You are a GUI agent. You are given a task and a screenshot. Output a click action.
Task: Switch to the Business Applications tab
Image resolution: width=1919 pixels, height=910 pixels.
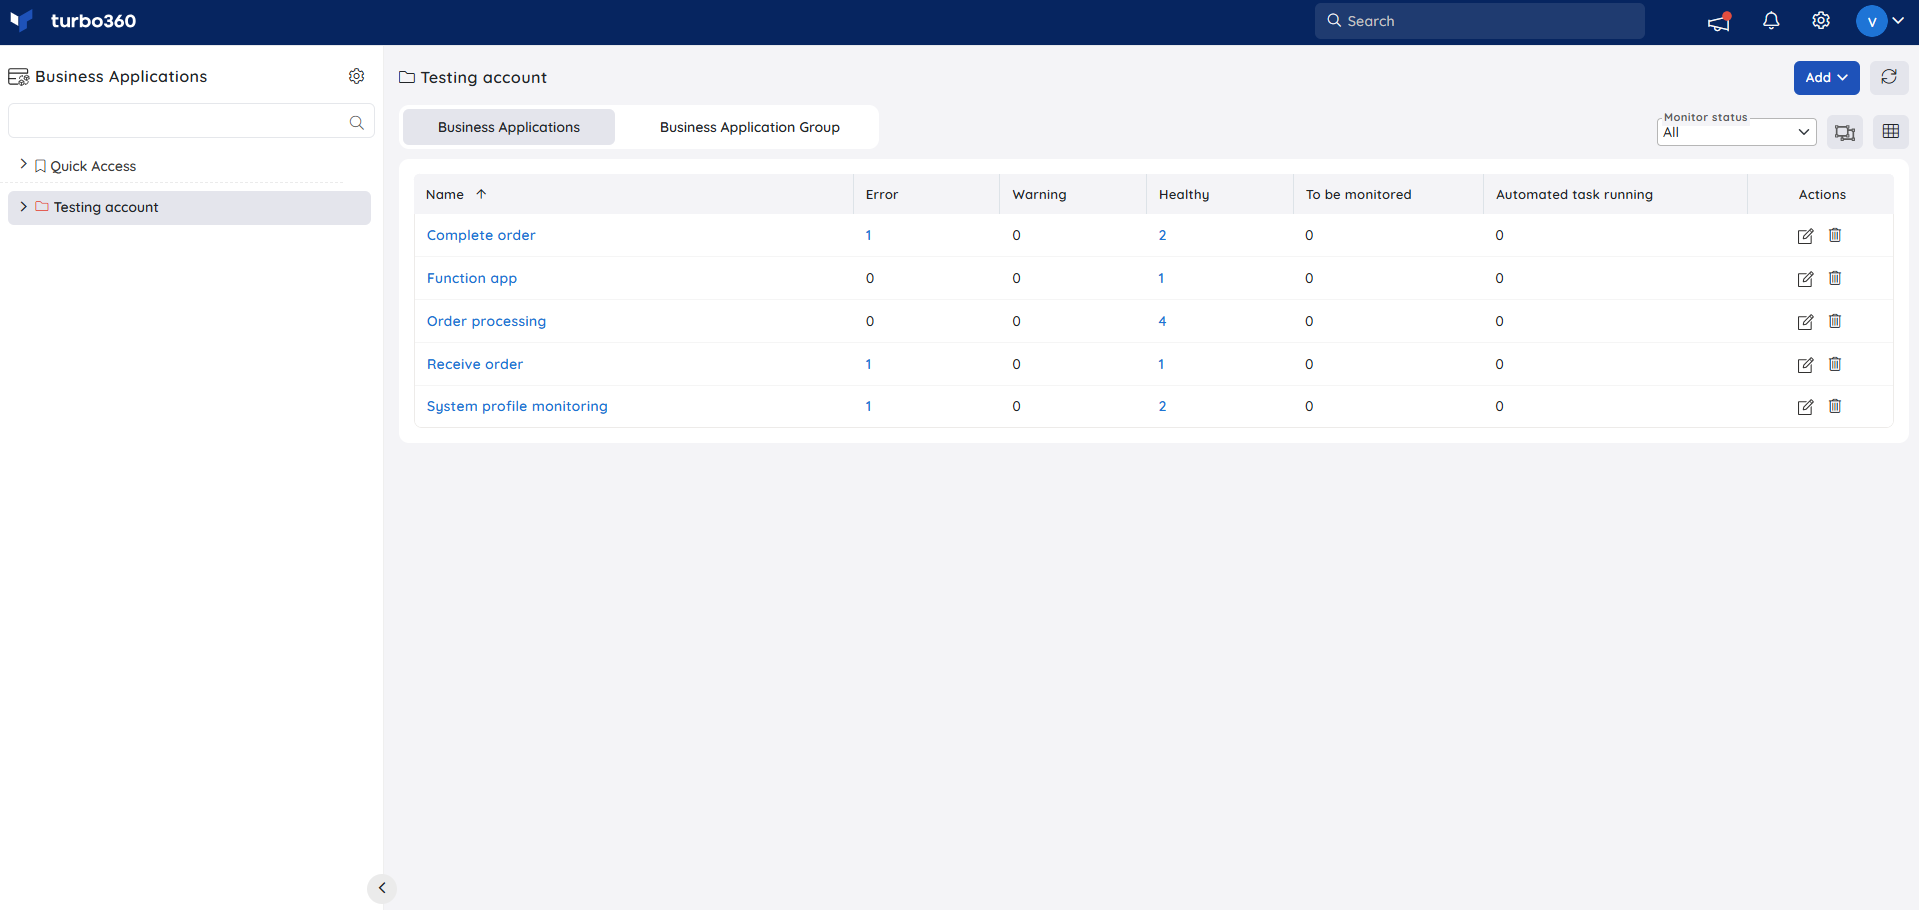click(509, 127)
